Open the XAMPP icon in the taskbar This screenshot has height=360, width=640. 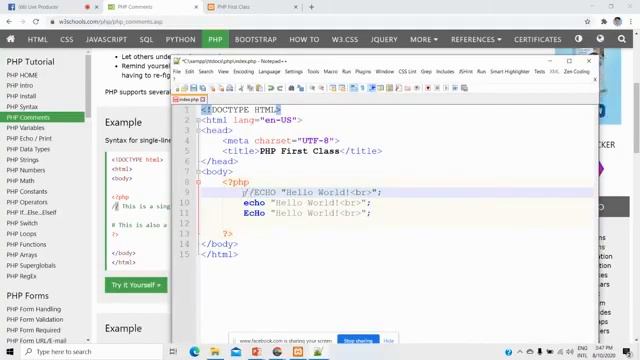(x=298, y=351)
